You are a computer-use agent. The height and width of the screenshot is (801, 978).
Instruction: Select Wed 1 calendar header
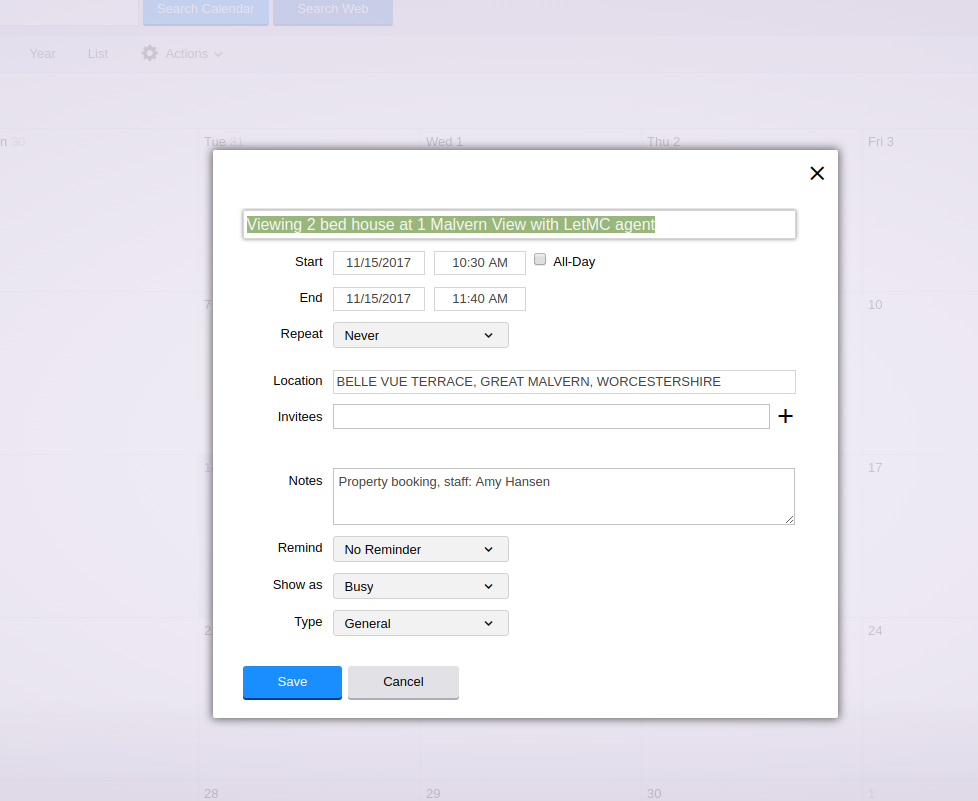(x=444, y=142)
